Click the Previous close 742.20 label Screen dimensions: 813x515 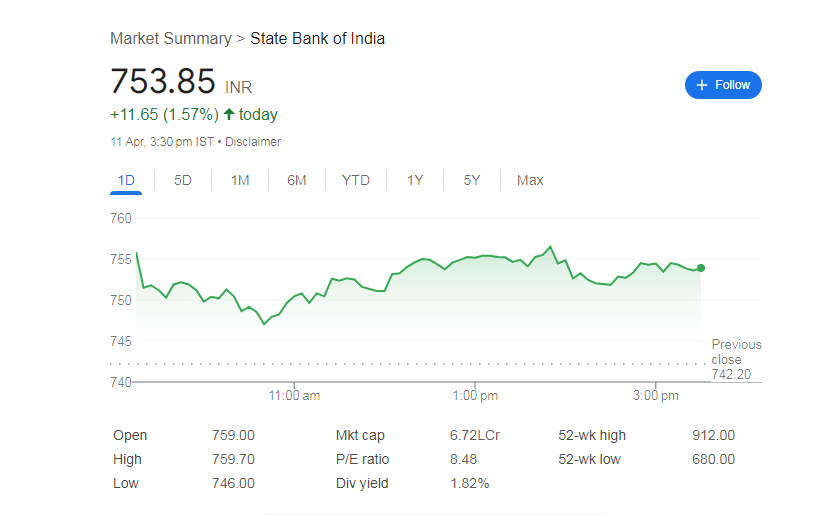pos(736,360)
